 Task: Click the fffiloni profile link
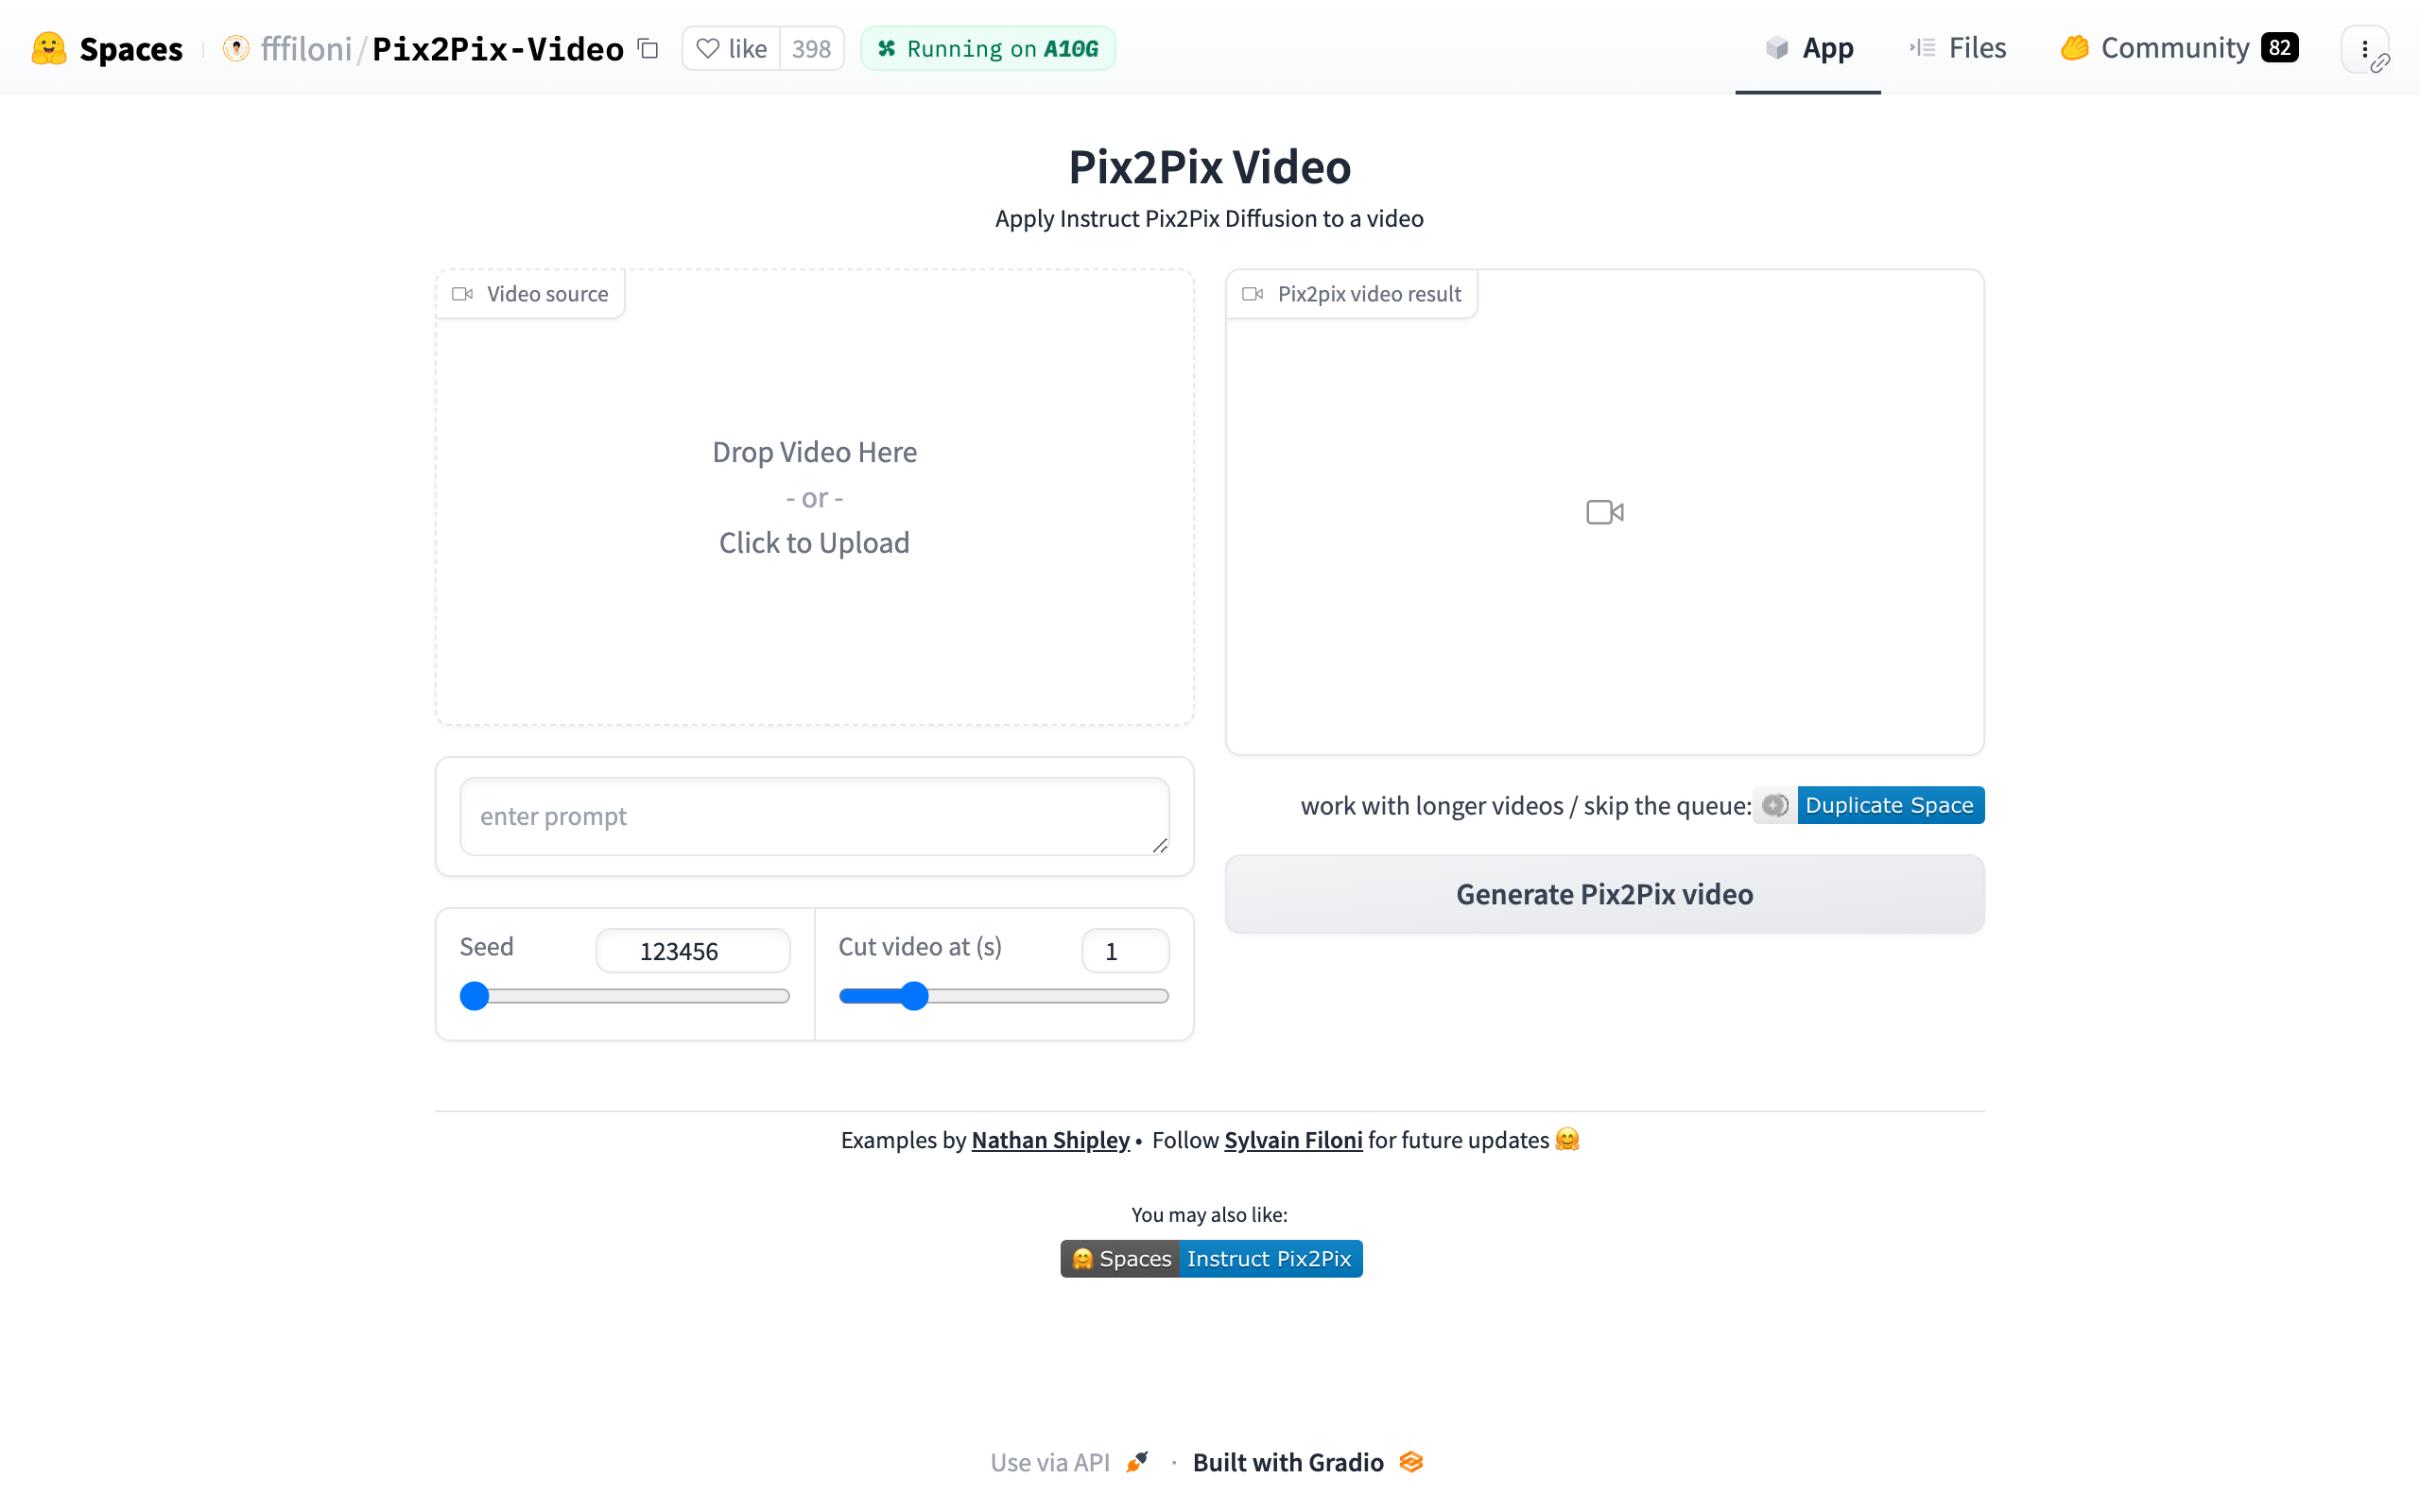point(306,48)
